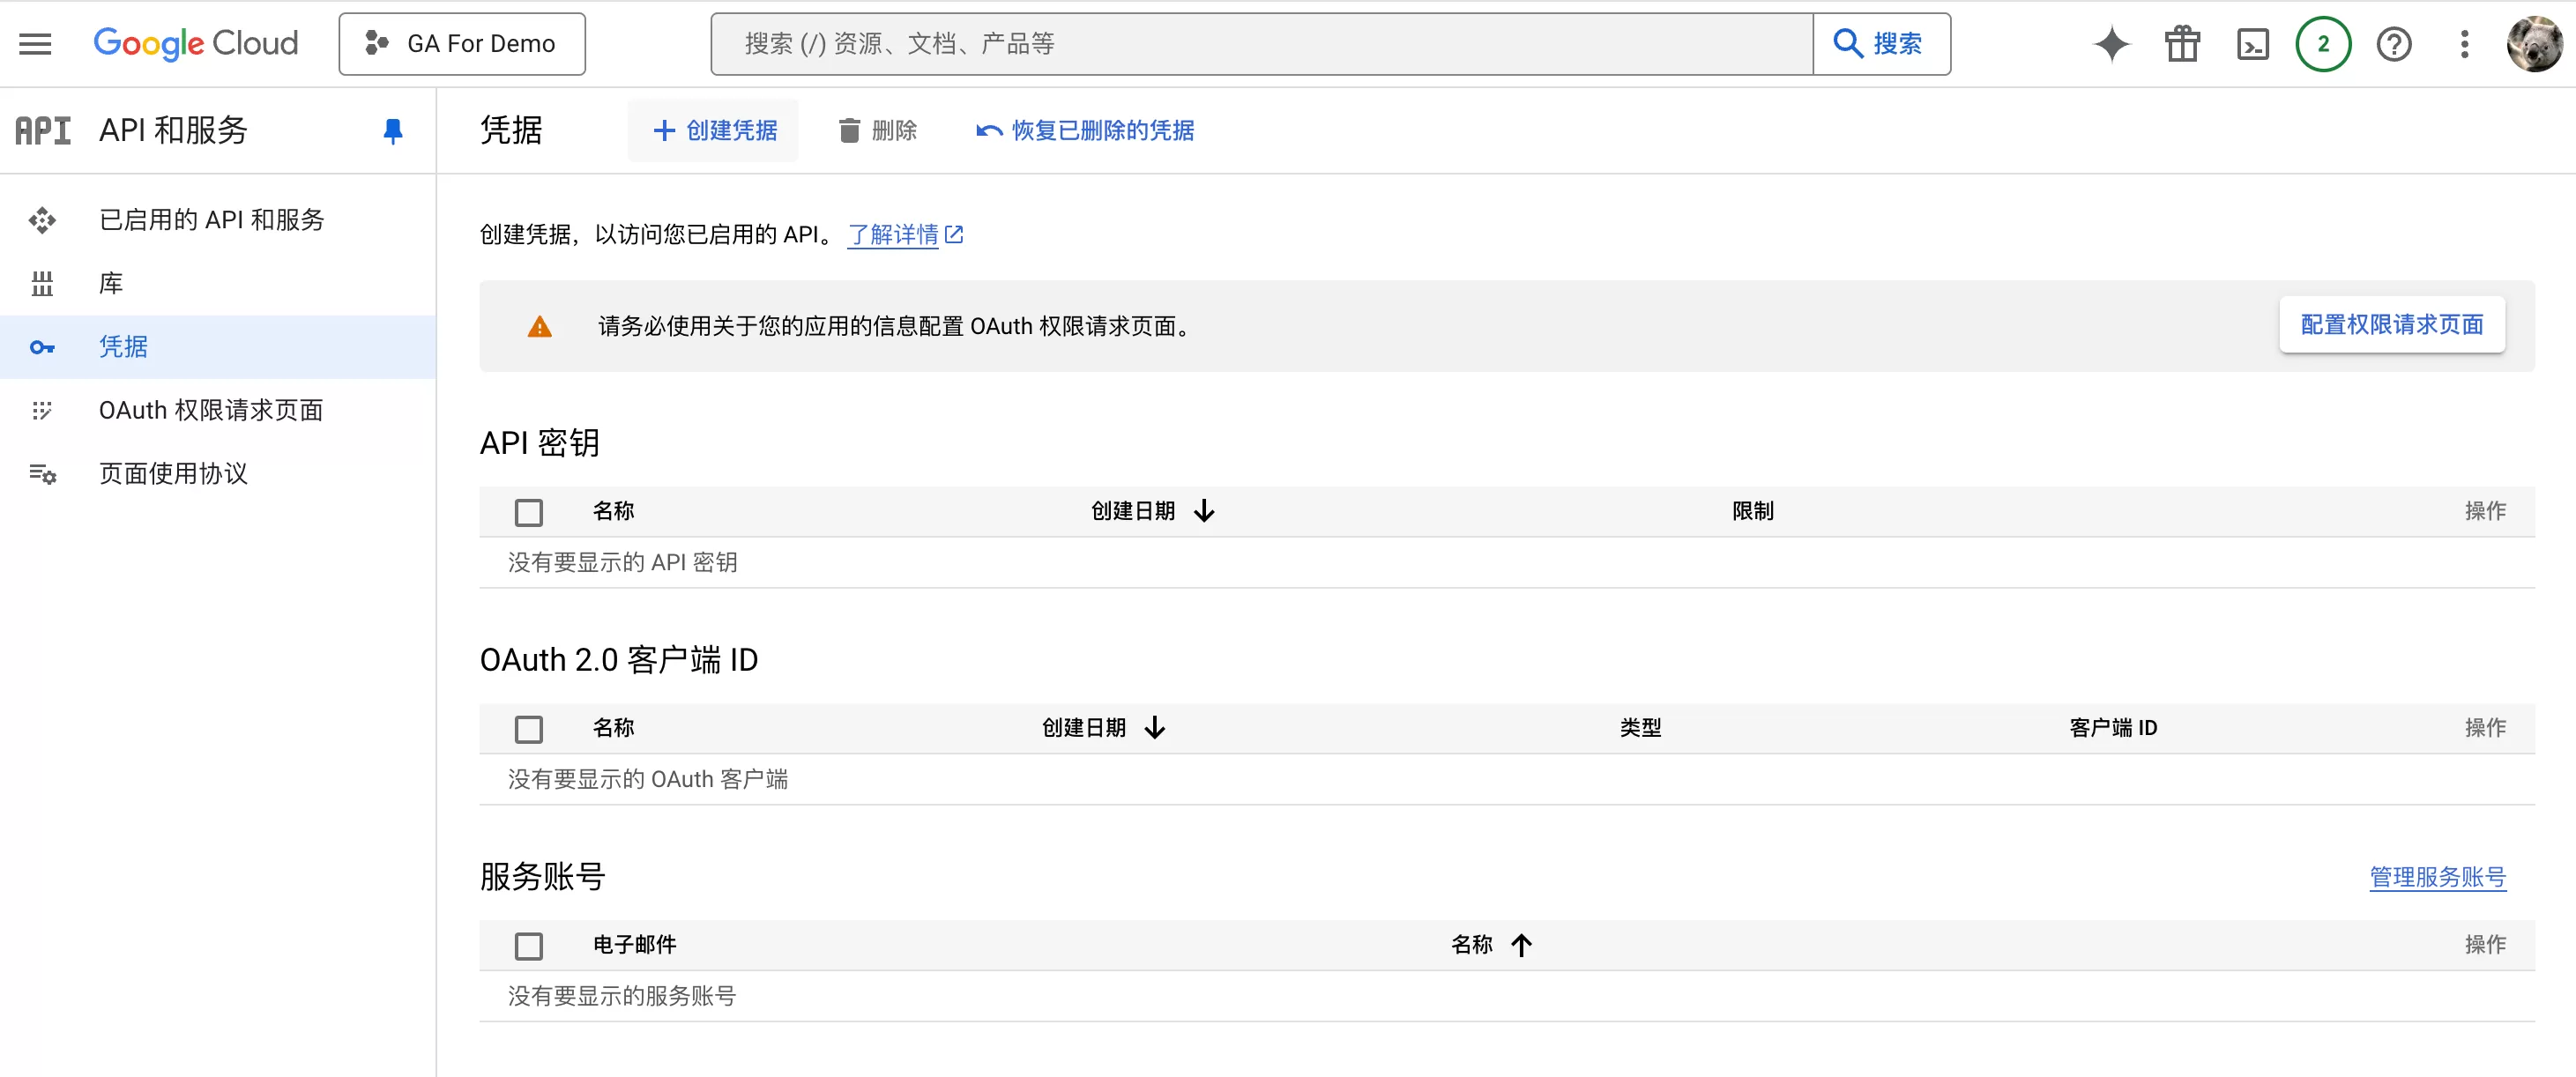Image resolution: width=2576 pixels, height=1077 pixels.
Task: Click the 服务账号 section heading
Action: tap(543, 878)
